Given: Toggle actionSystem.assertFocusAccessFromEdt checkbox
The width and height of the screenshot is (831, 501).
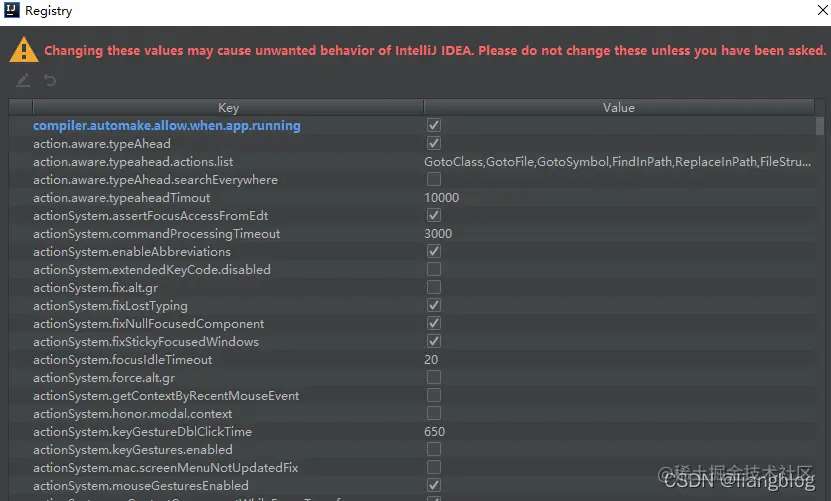Looking at the screenshot, I should pos(434,215).
